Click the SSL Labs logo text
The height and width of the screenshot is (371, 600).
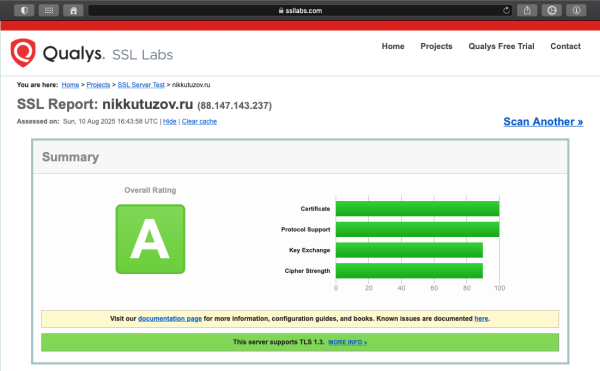pos(142,55)
